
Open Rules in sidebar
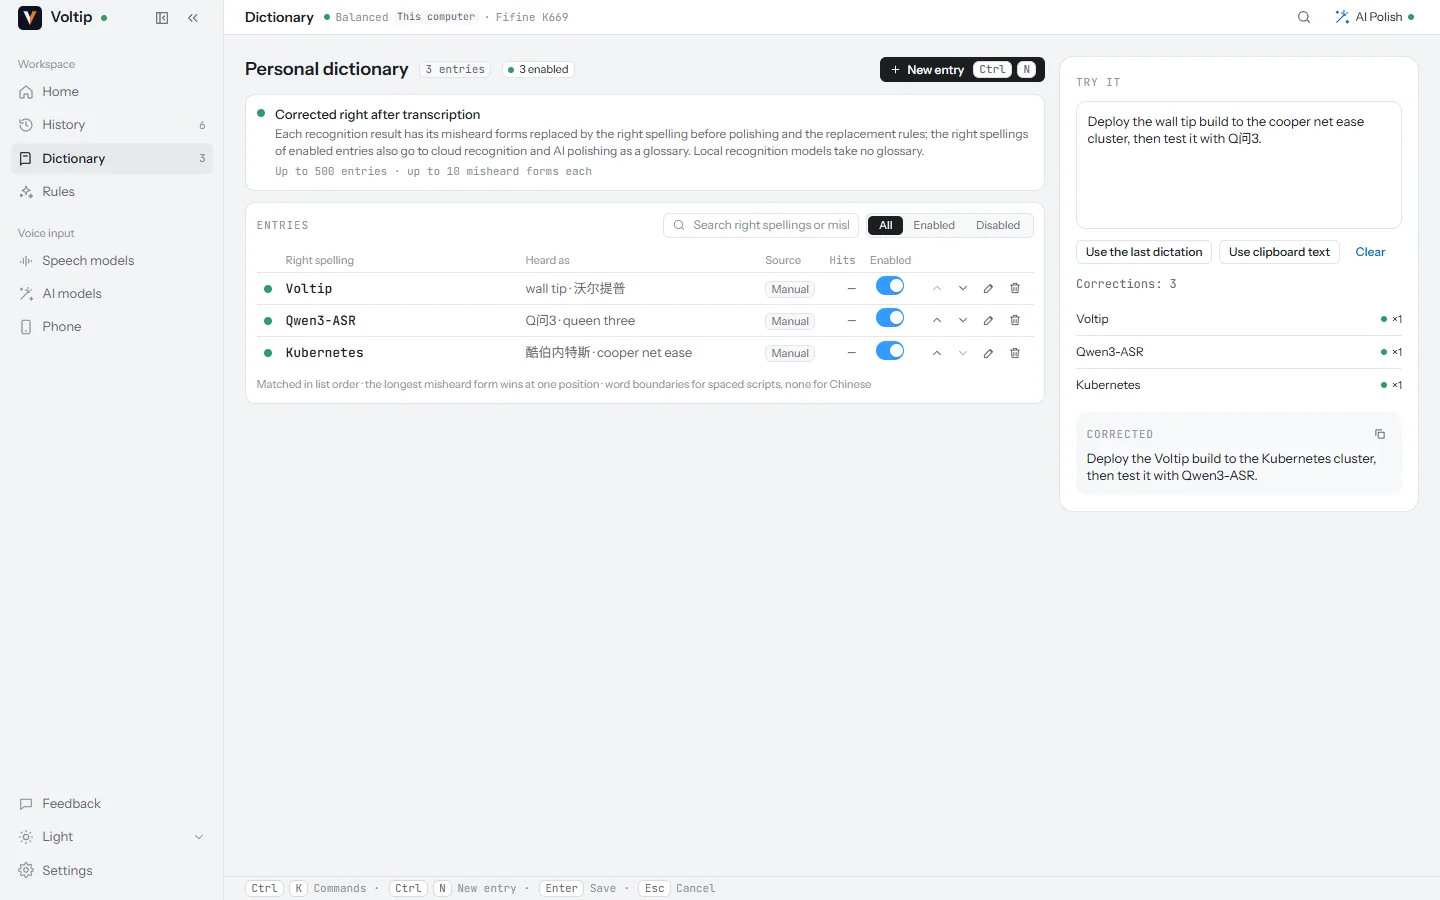pyautogui.click(x=112, y=192)
